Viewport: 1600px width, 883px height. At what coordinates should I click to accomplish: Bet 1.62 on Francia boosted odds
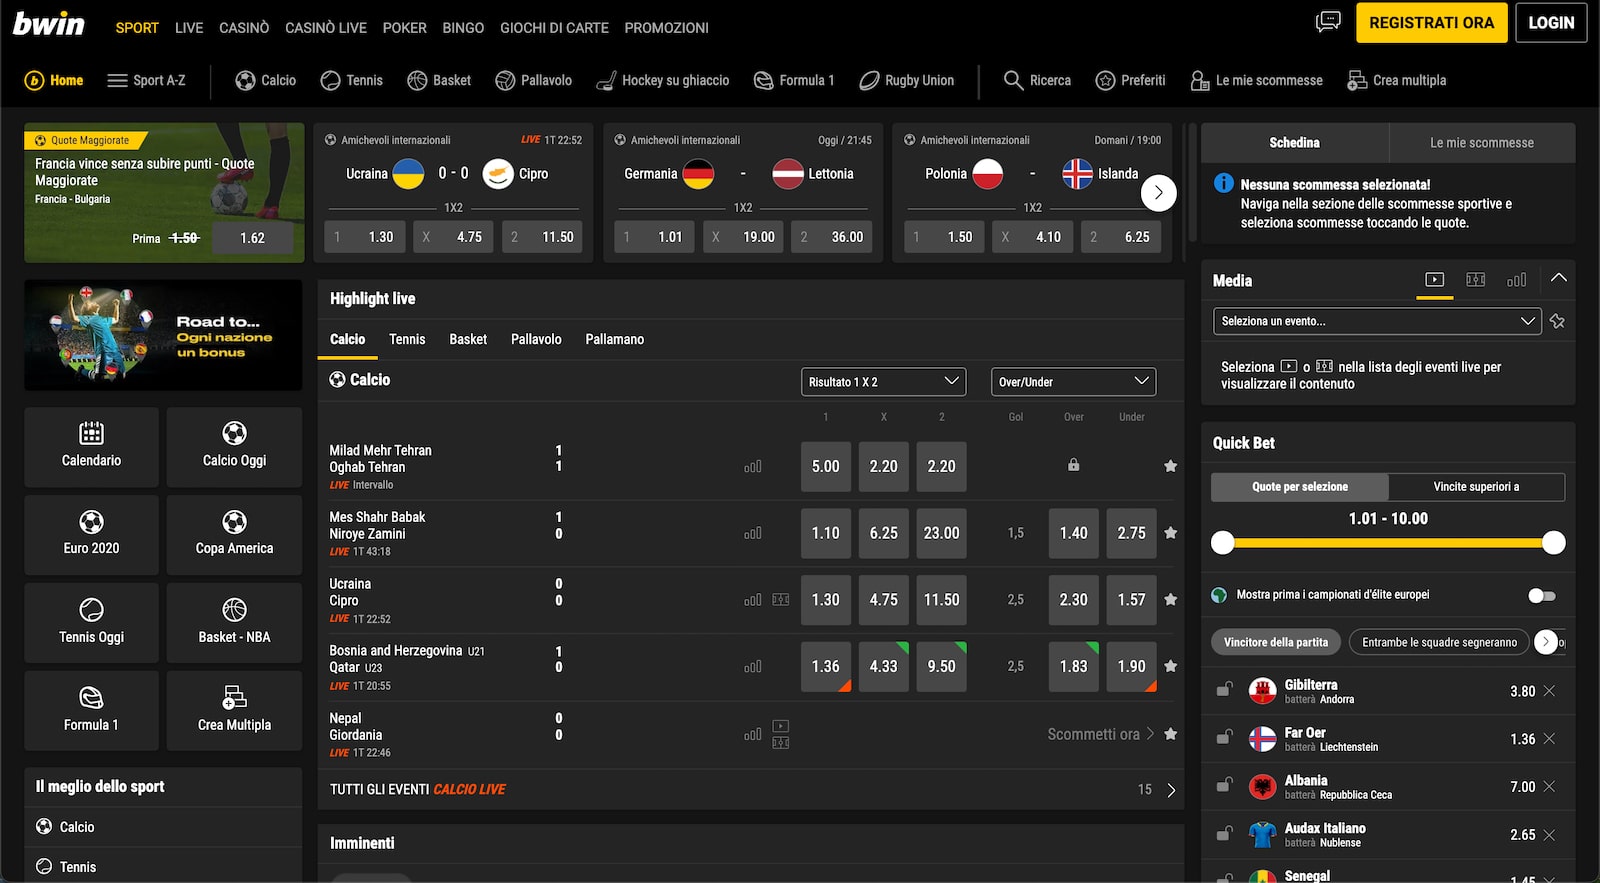(x=252, y=238)
